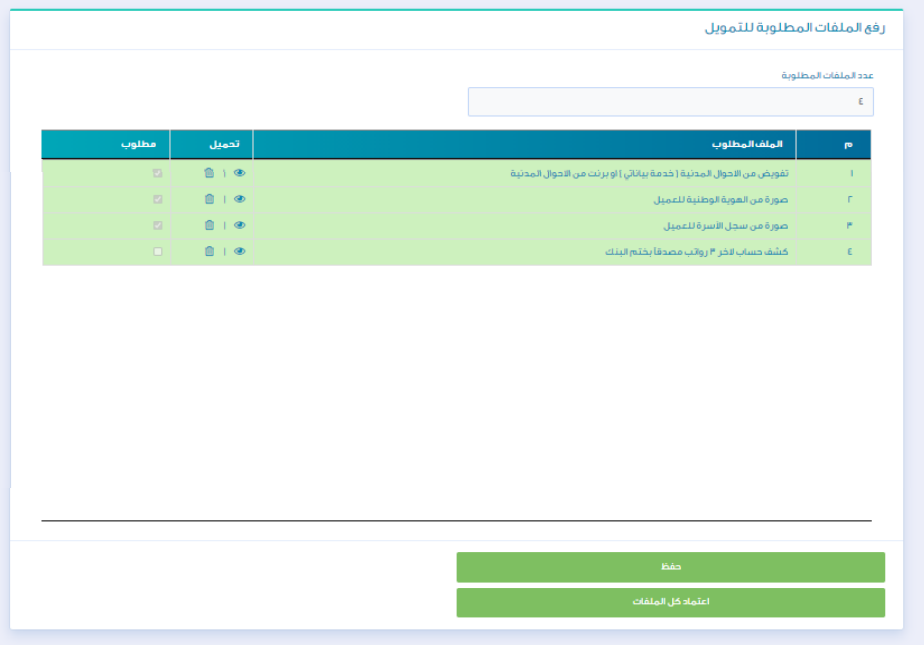Image resolution: width=924 pixels, height=645 pixels.
Task: Toggle مطلوب checkbox for صورة من الهوية الوطنية
Action: 157,199
